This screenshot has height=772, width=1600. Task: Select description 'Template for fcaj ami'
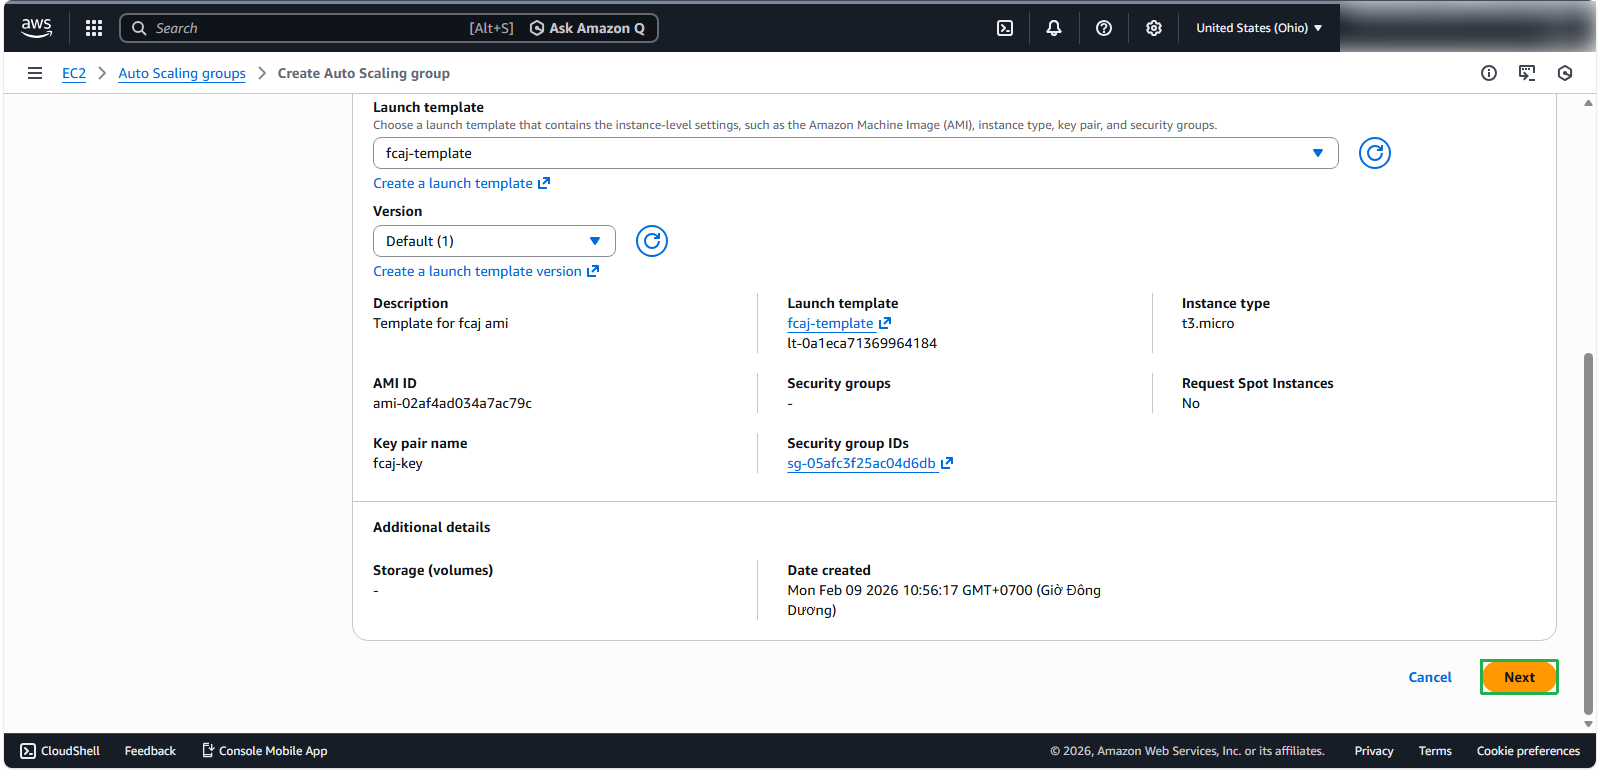pos(441,323)
